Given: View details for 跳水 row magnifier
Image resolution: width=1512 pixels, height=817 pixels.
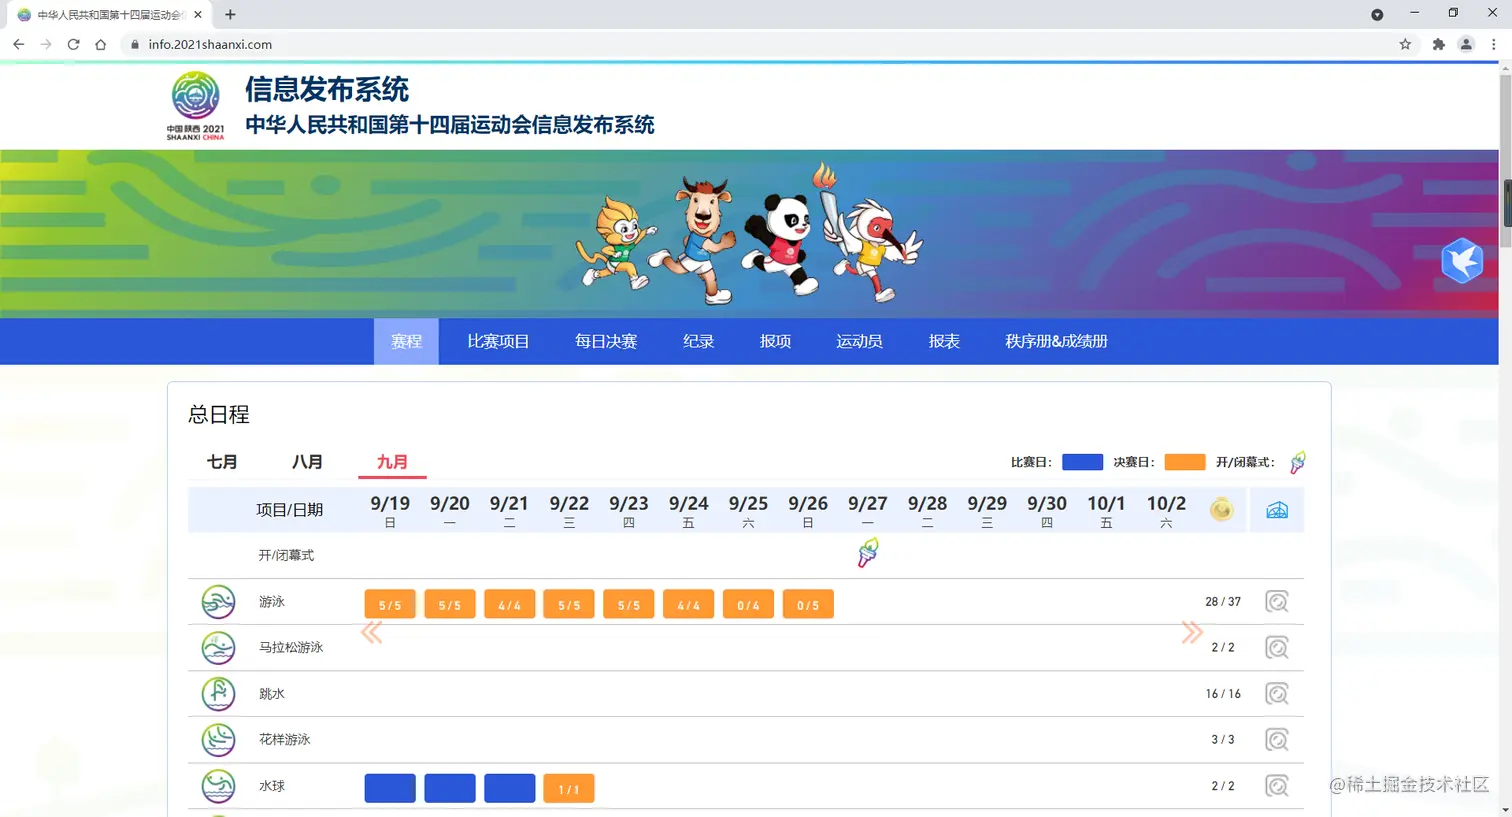Looking at the screenshot, I should [x=1277, y=694].
